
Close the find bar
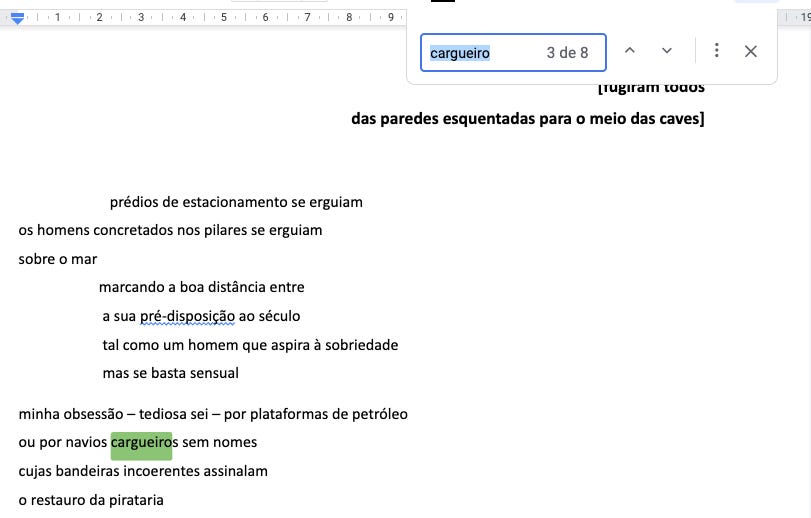pos(750,51)
